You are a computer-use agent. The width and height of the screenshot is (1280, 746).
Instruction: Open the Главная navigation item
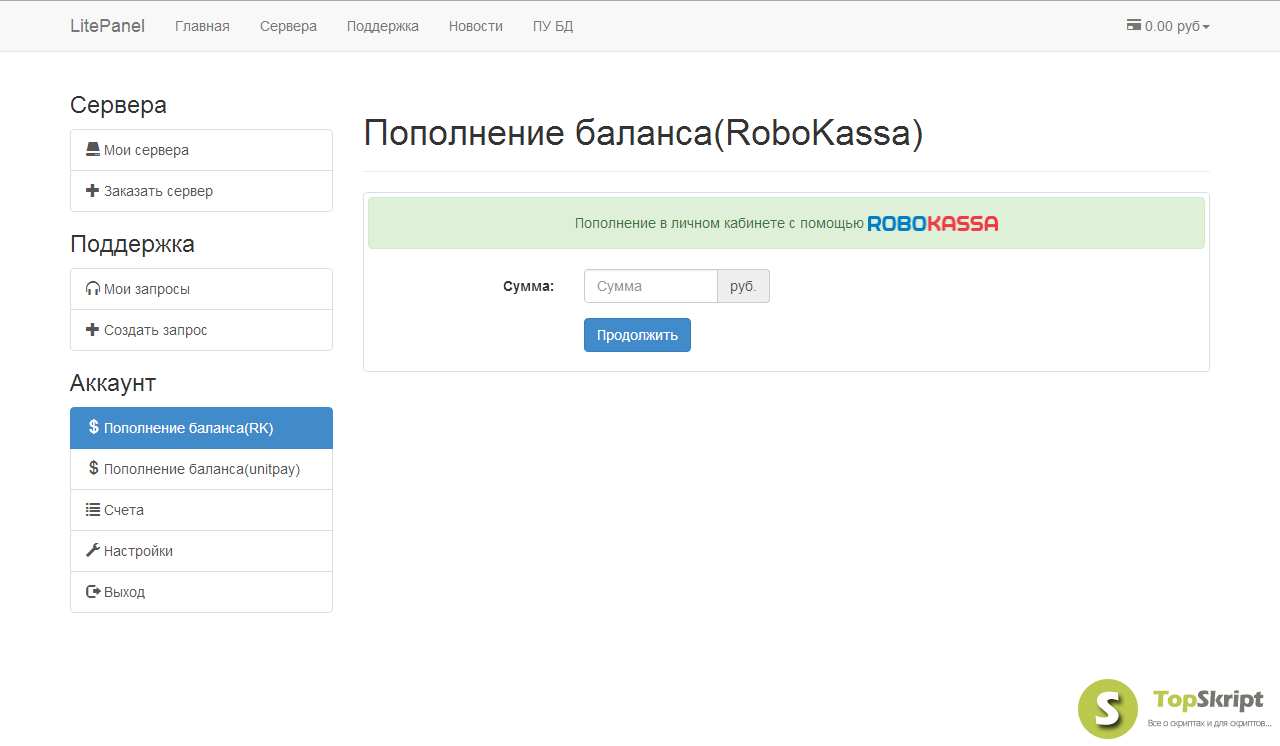click(202, 26)
